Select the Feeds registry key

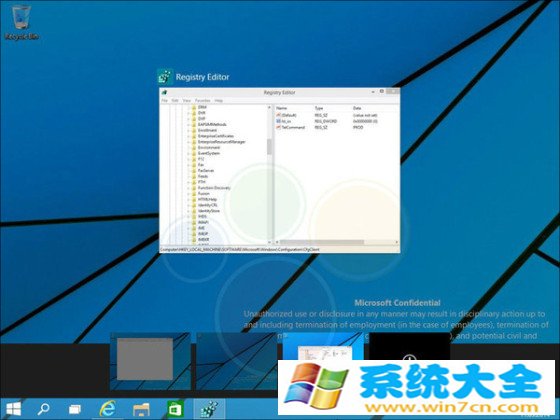203,176
